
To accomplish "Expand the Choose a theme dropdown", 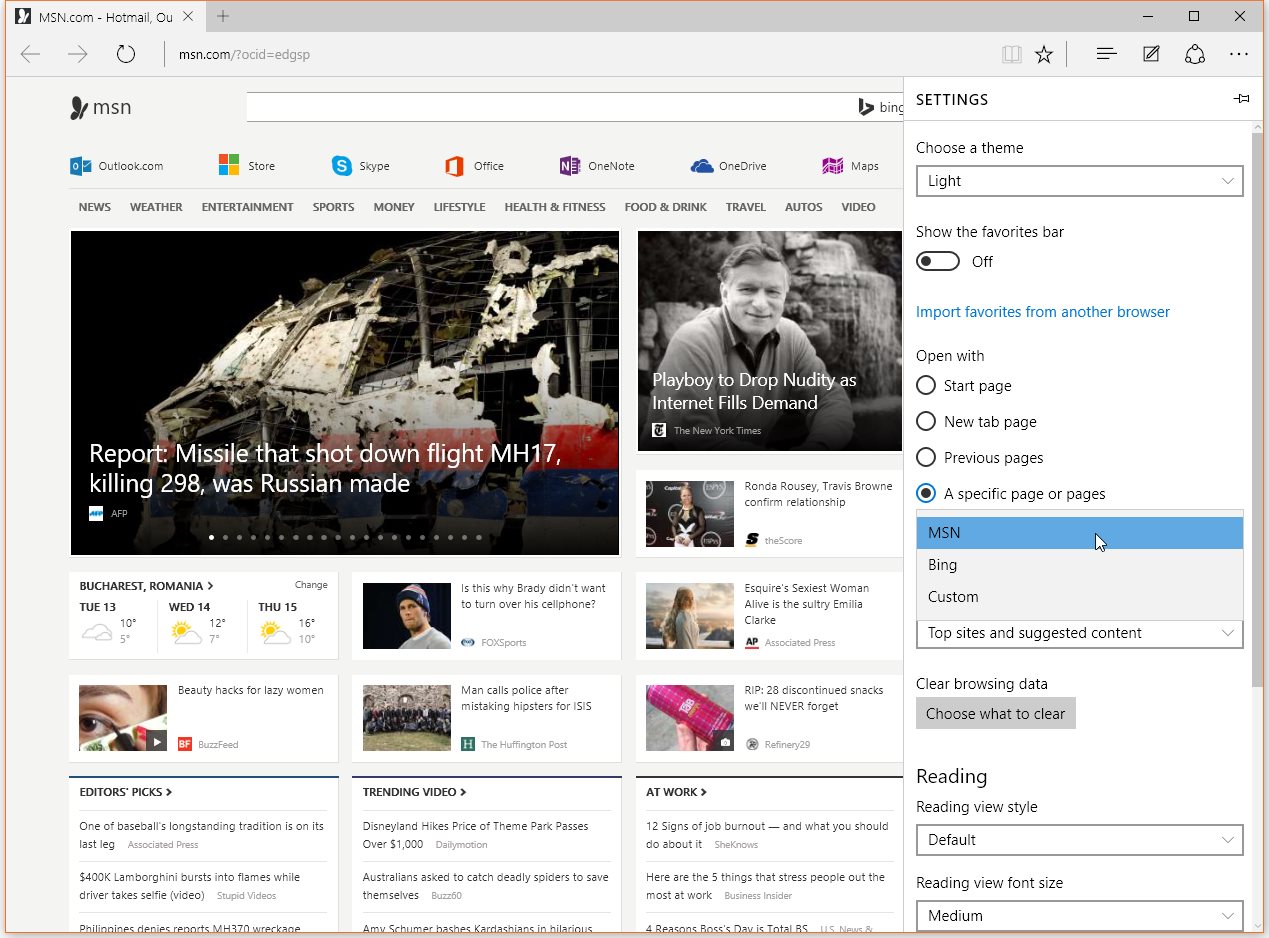I will click(x=1079, y=181).
